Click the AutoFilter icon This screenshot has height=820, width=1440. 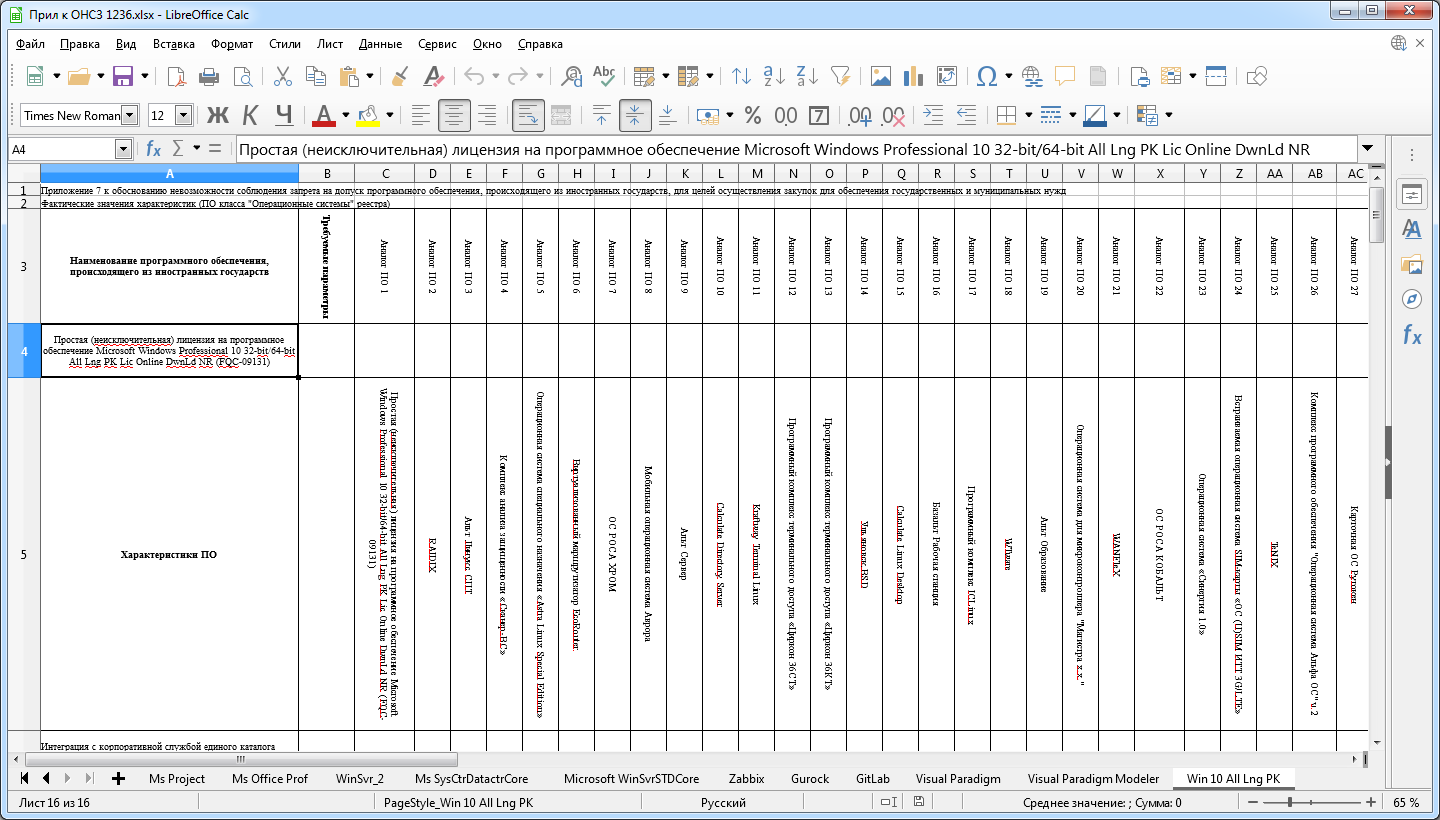pos(840,76)
